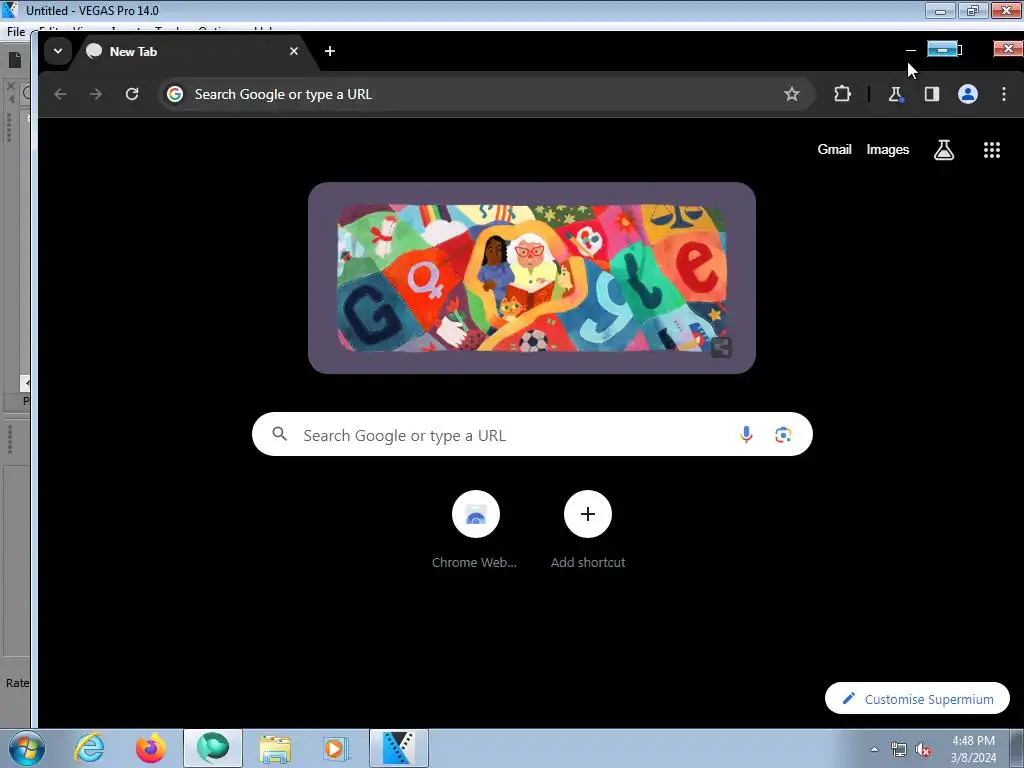This screenshot has width=1024, height=768.
Task: Launch Firefox from taskbar
Action: (x=150, y=748)
